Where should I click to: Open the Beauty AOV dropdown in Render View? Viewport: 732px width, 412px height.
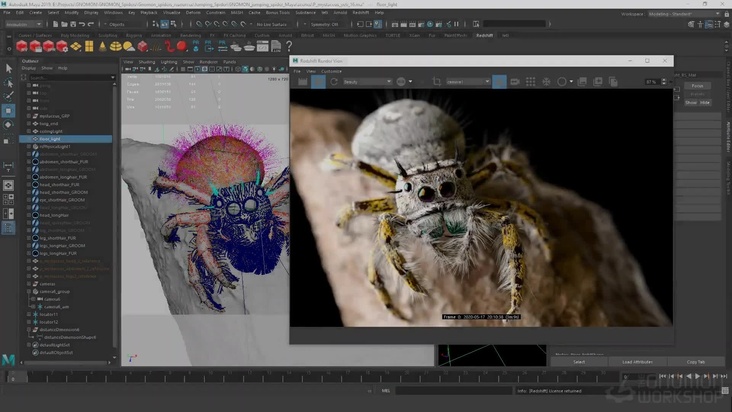coord(367,82)
